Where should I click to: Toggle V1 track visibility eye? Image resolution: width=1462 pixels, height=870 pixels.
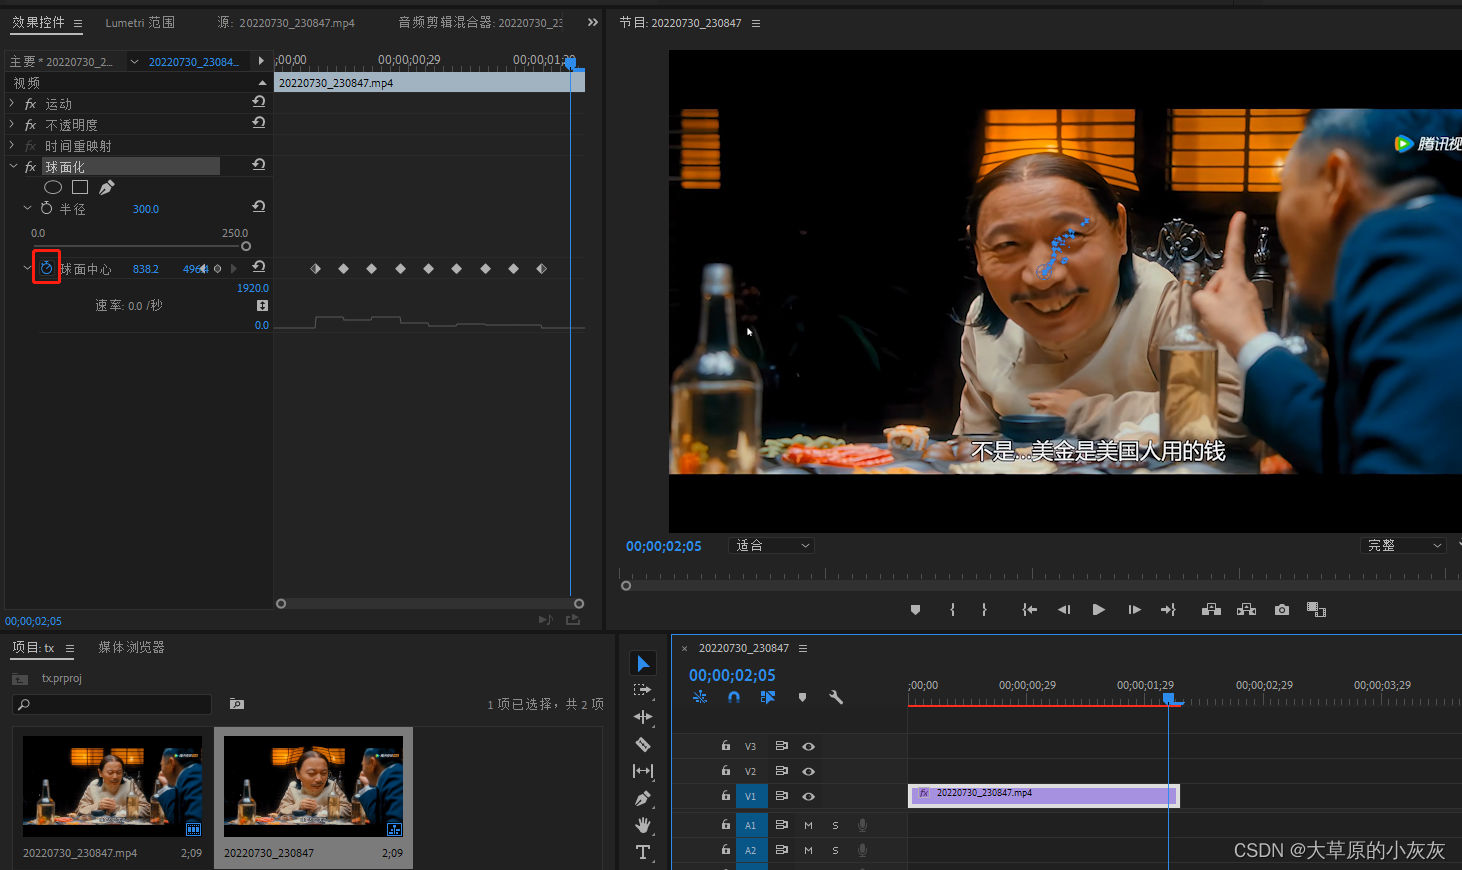(x=808, y=796)
